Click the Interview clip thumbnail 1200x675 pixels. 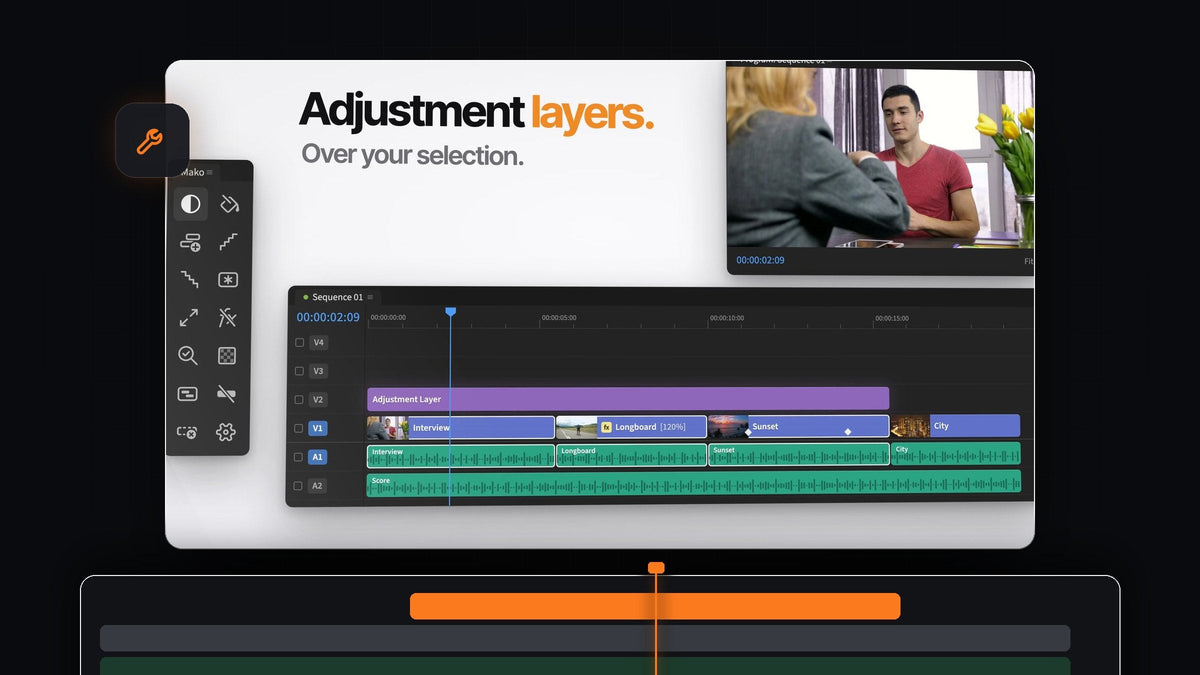pos(388,427)
